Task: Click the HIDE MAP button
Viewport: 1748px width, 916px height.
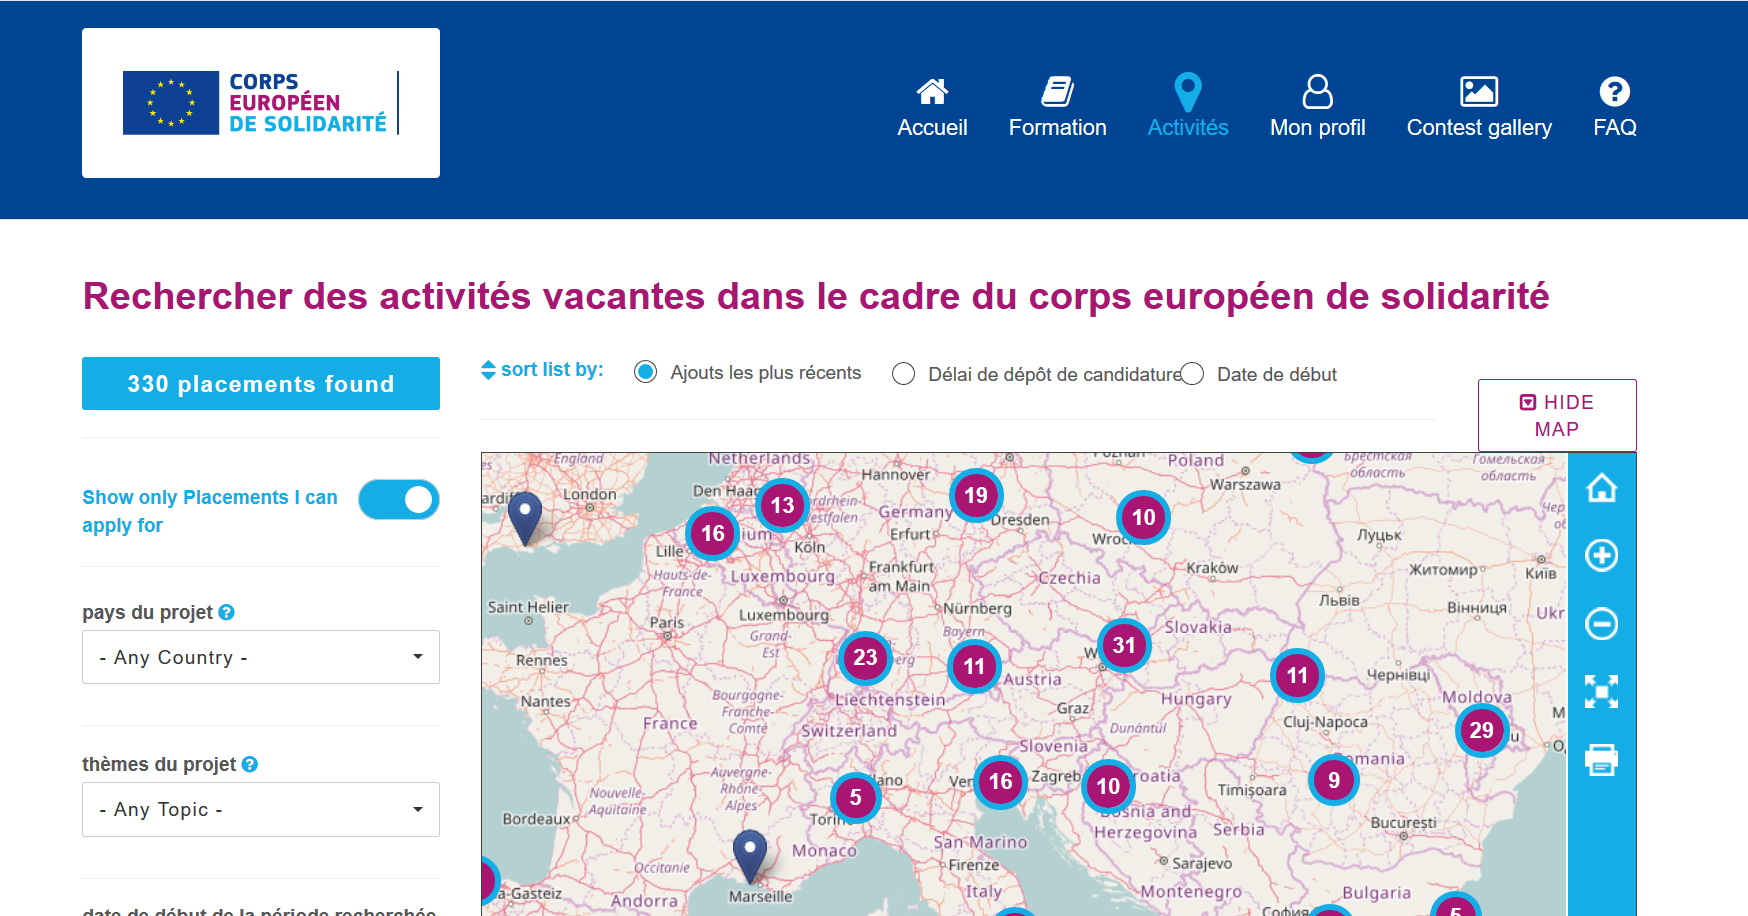Action: 1556,415
